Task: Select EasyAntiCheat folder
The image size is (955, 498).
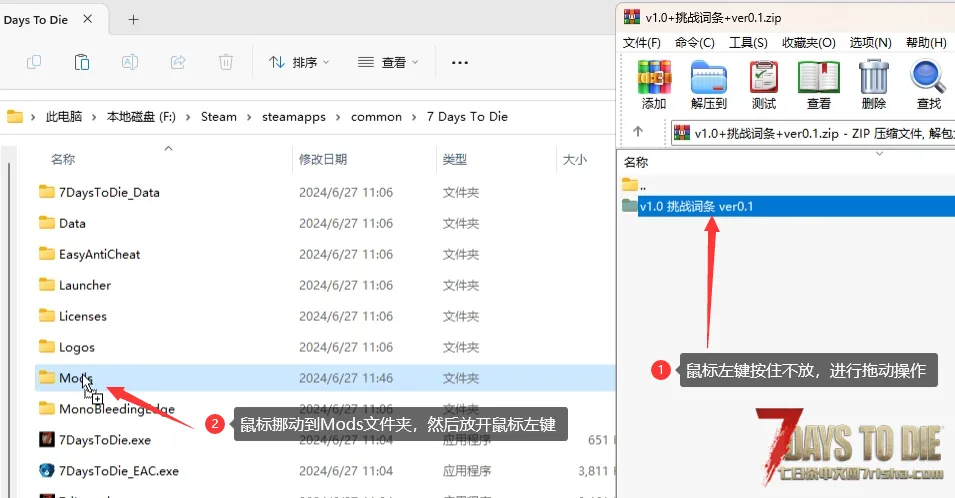Action: tap(326, 254)
